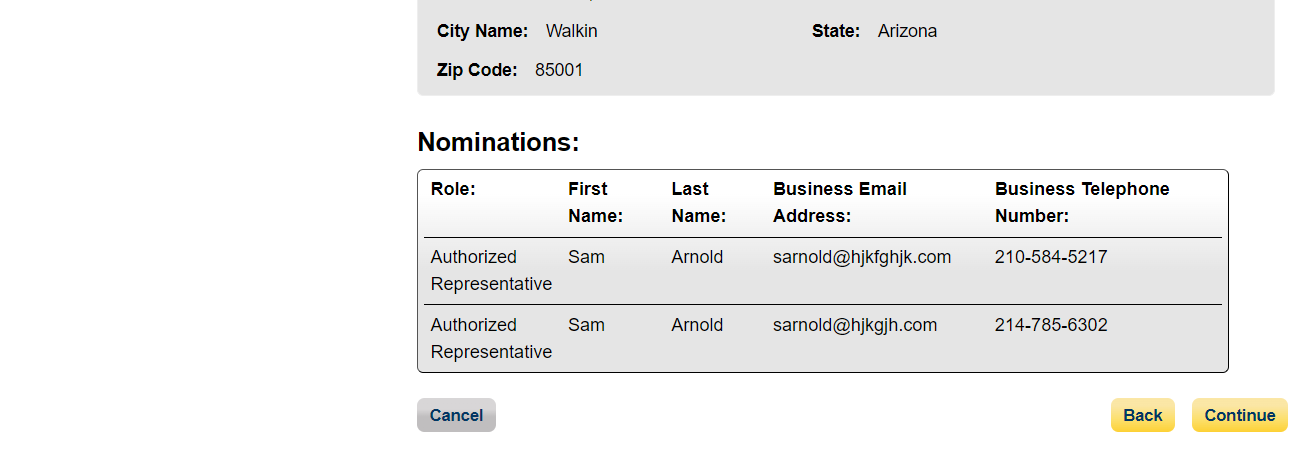This screenshot has width=1308, height=452.
Task: Click the City Name value Walkin
Action: (x=571, y=31)
